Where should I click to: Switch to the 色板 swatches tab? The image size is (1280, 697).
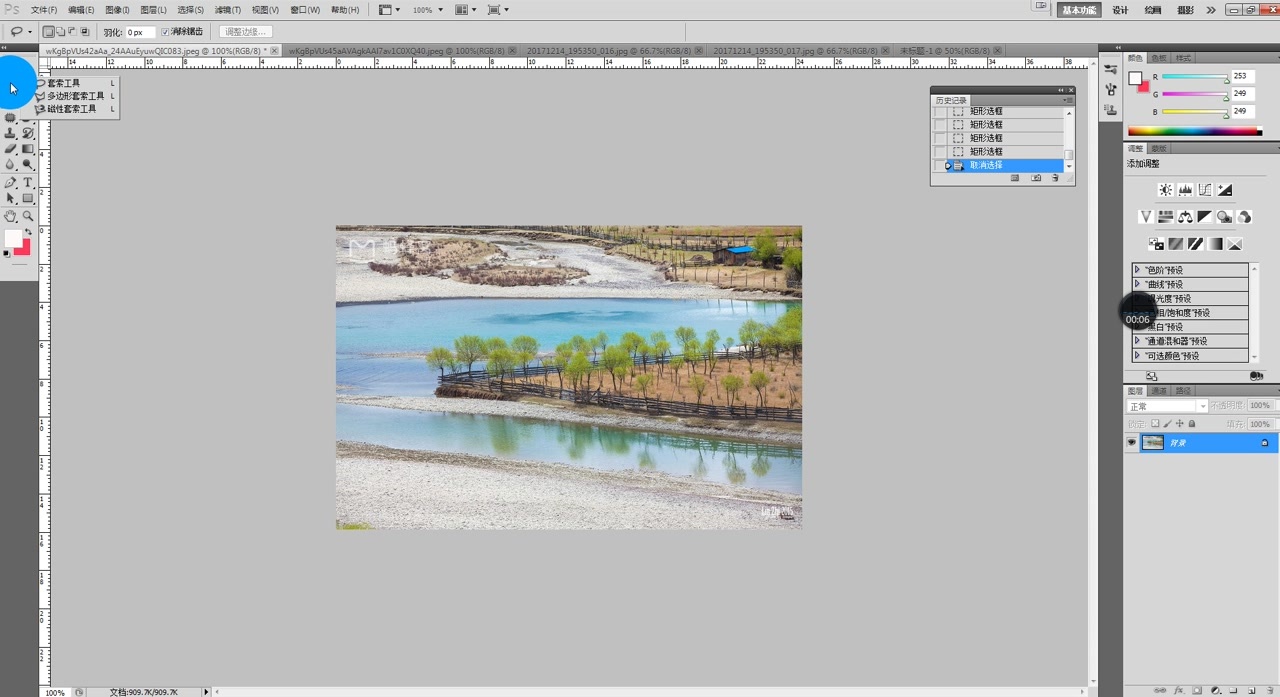[1158, 58]
